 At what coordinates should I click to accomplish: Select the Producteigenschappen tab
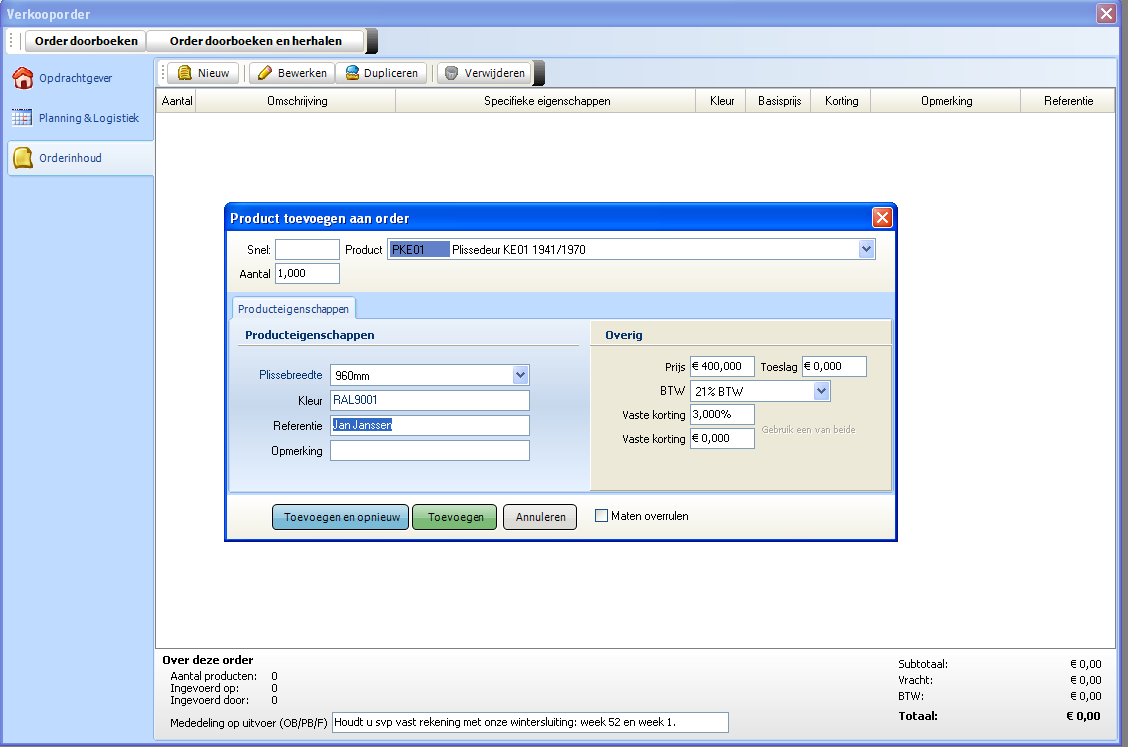[293, 309]
